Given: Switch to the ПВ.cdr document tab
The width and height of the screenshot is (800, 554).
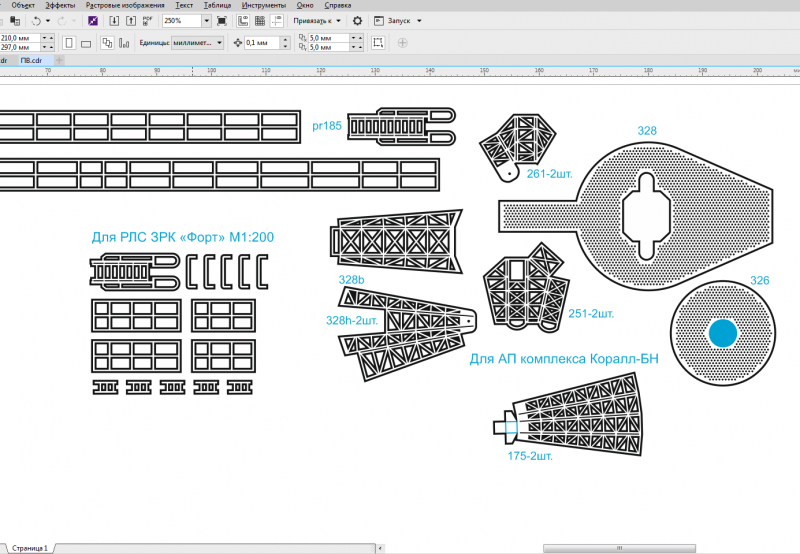Looking at the screenshot, I should [33, 60].
